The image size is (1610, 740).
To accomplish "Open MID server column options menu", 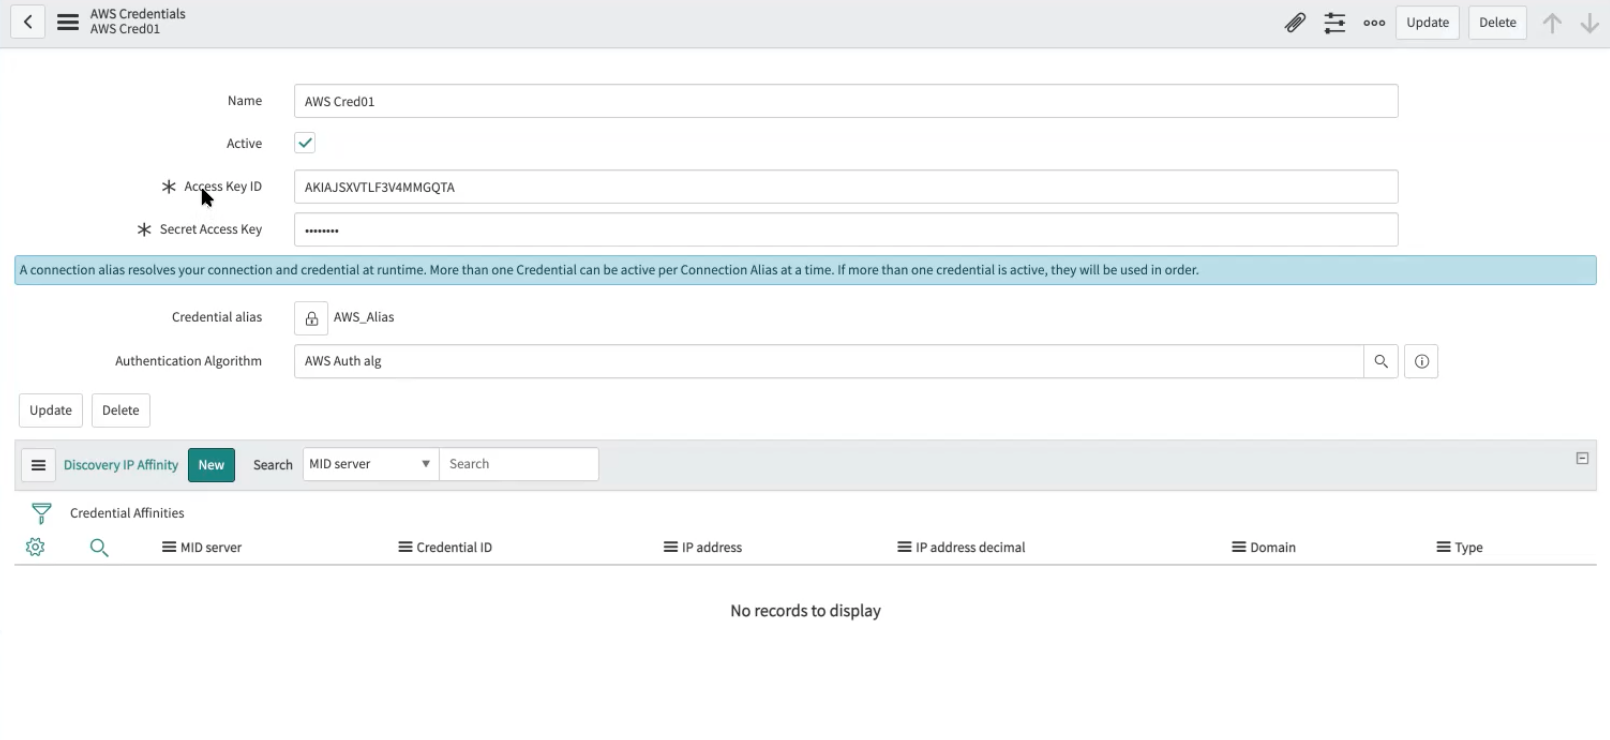I will tap(169, 547).
